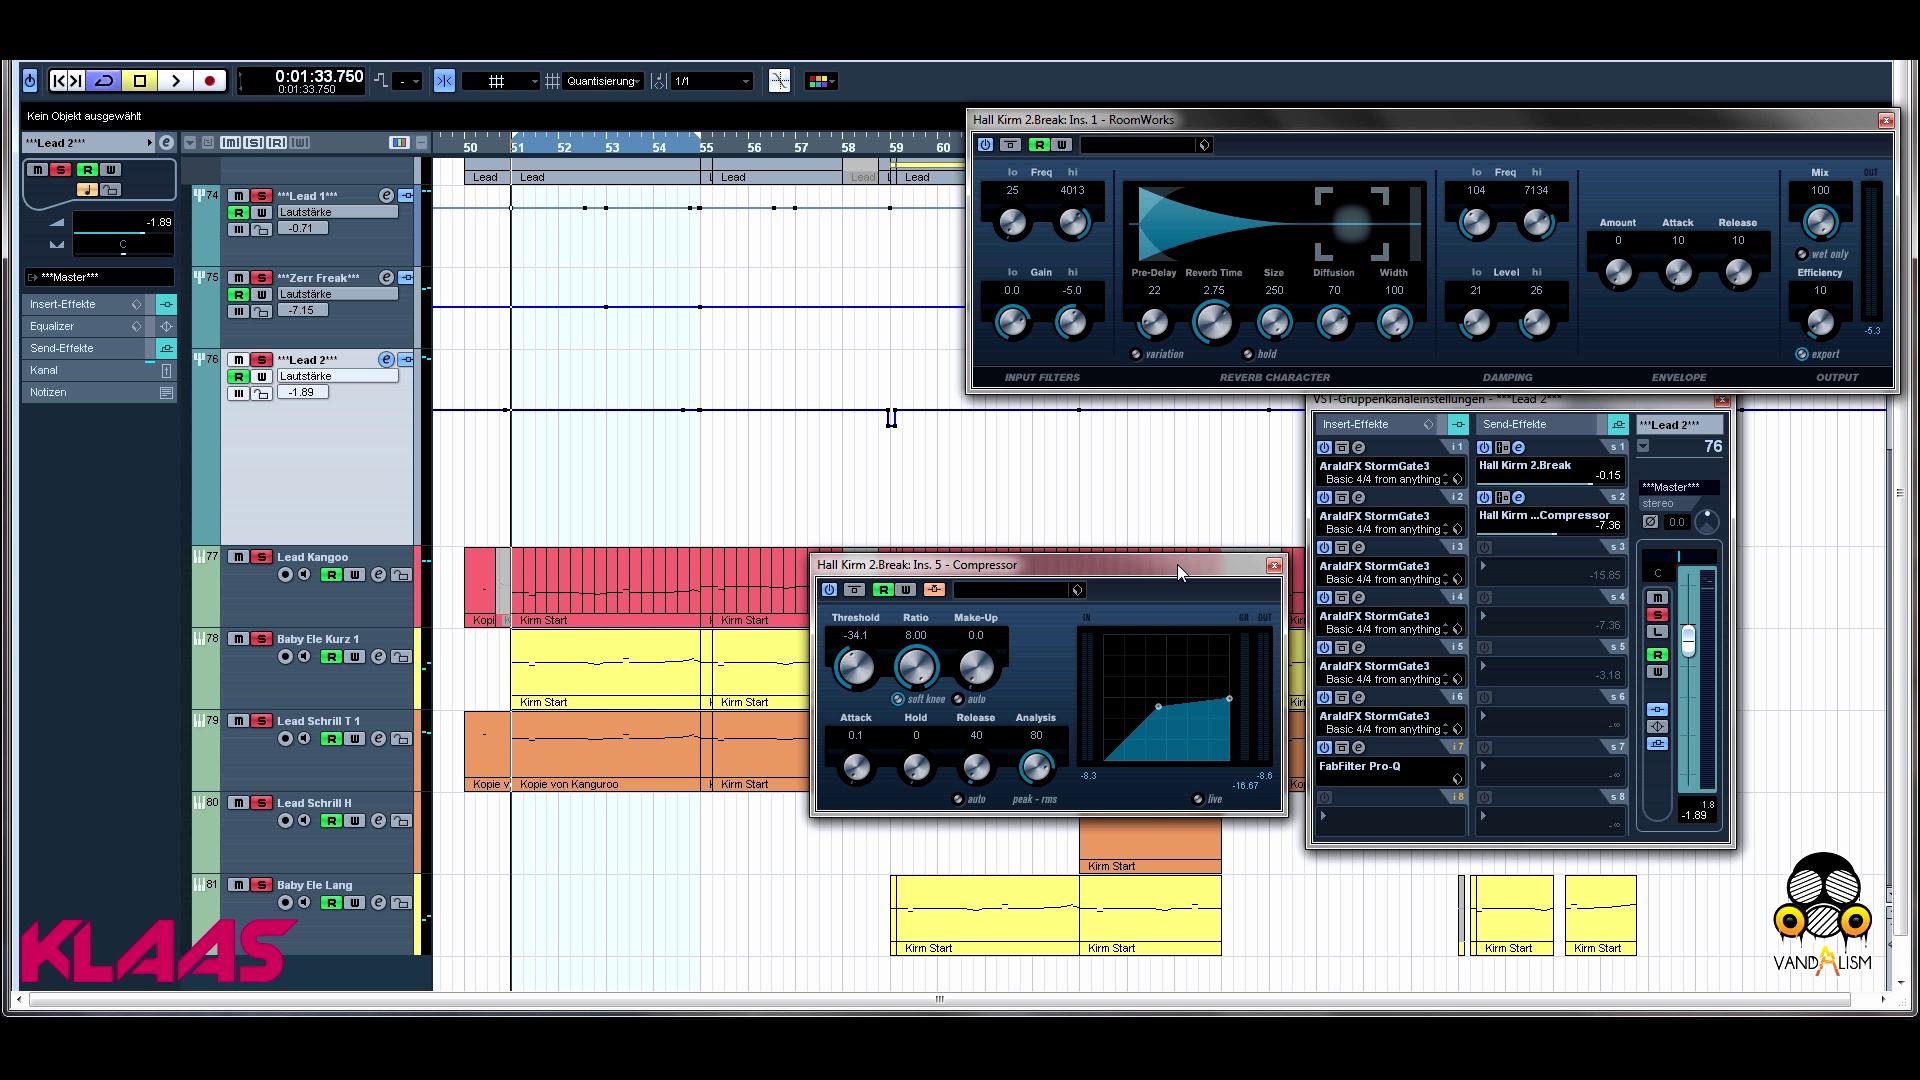Viewport: 1920px width, 1080px height.
Task: Open the ***Master*** output routing in inspector
Action: [x=98, y=277]
